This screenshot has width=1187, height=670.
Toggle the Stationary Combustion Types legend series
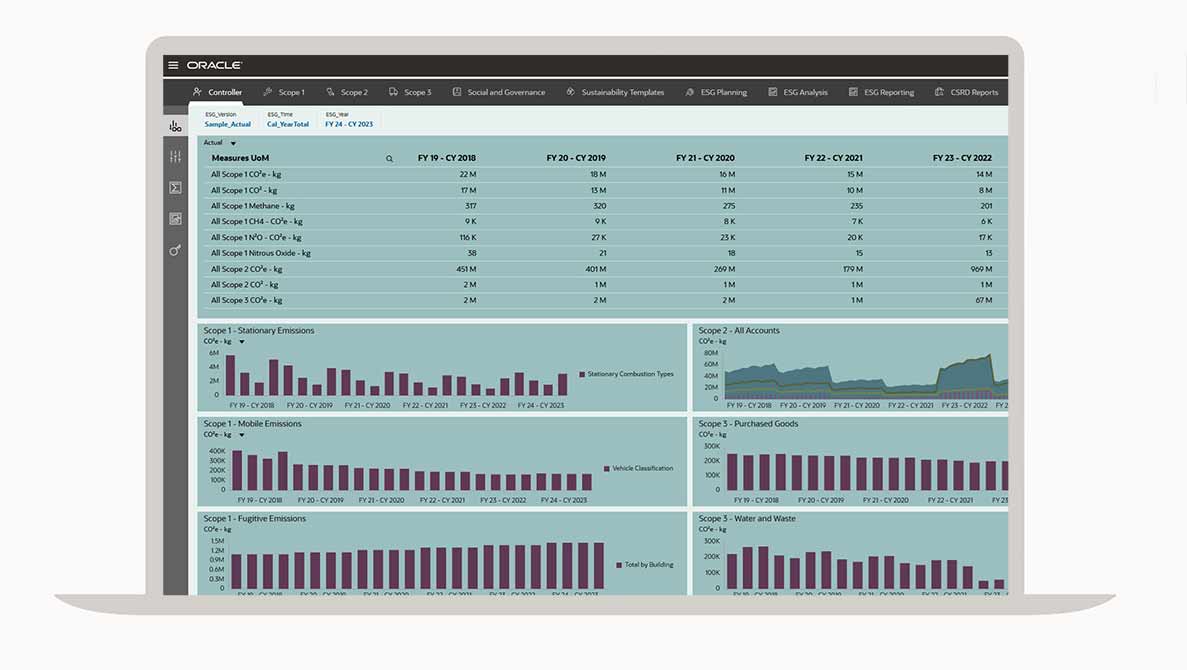[629, 374]
